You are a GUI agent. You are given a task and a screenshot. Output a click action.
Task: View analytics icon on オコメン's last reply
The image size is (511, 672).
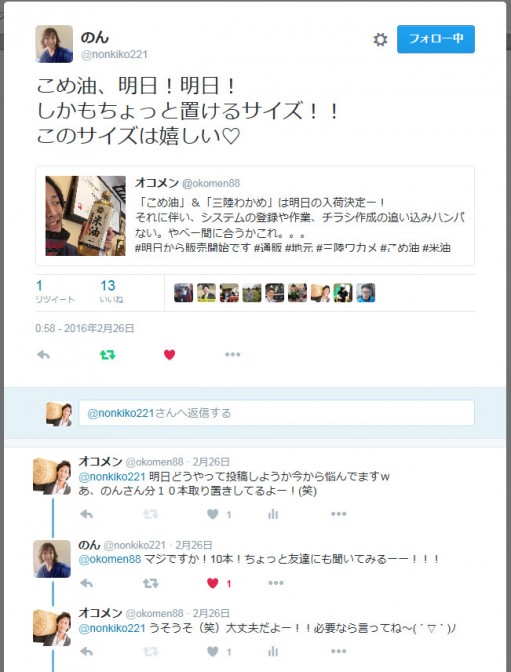(x=273, y=651)
